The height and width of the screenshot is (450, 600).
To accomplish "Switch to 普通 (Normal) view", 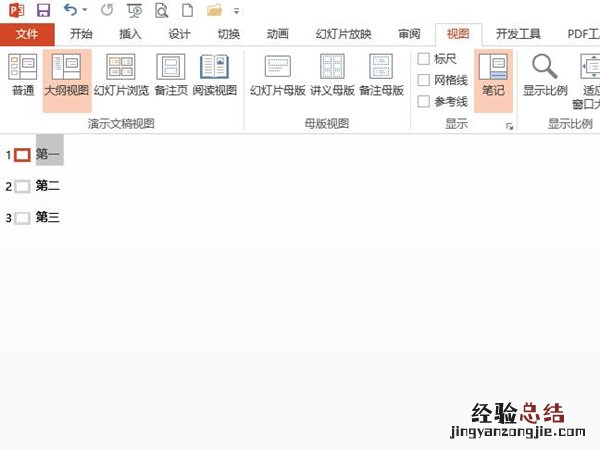I will [x=22, y=76].
